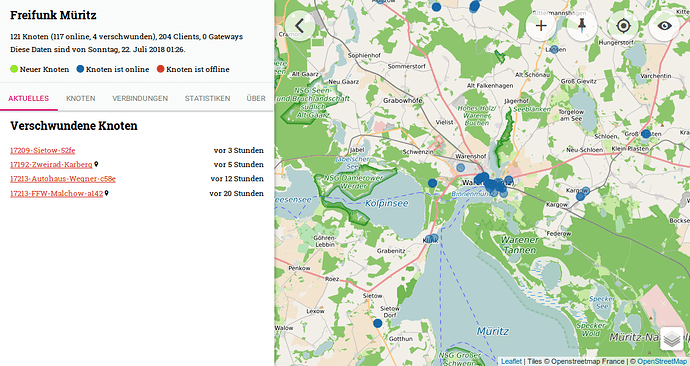Click location pin beside 17192-Zweirad-Karberg
690x366 pixels.
tap(96, 164)
